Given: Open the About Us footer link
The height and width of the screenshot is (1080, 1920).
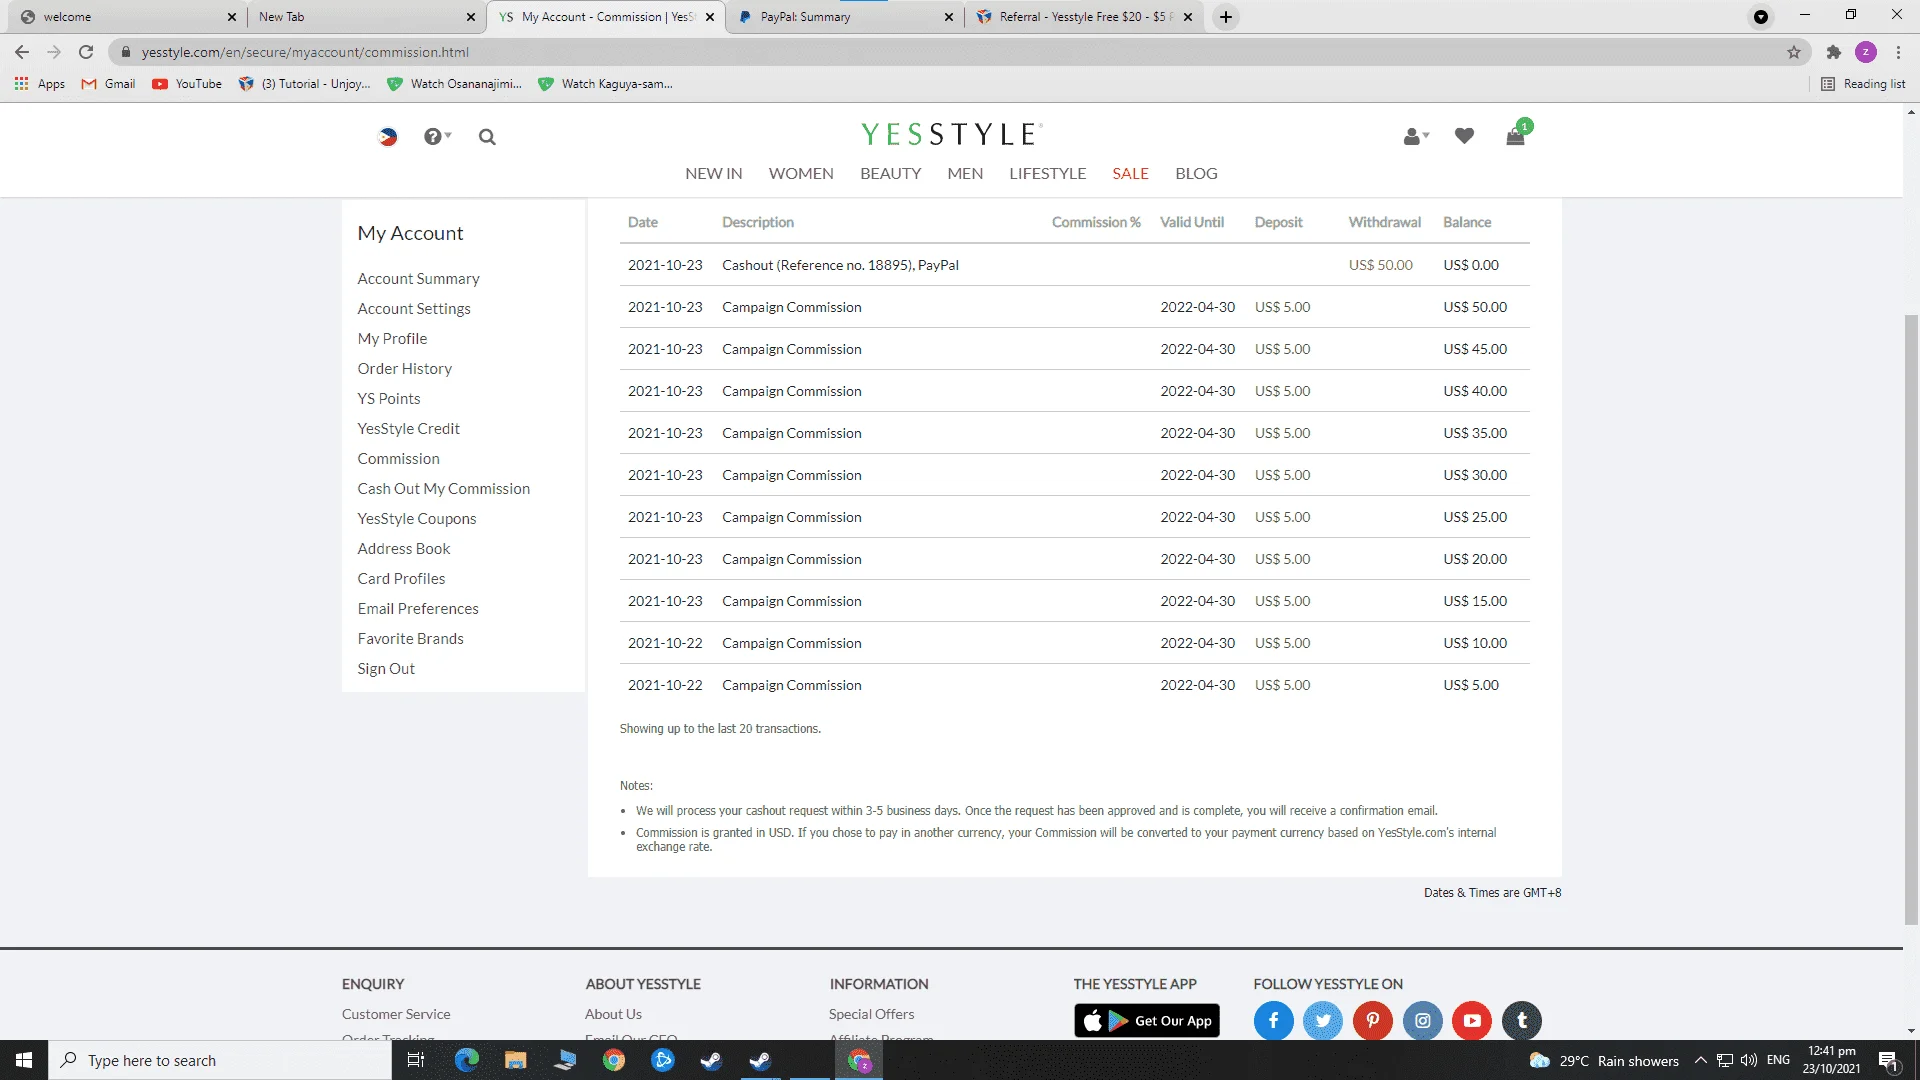Looking at the screenshot, I should point(613,1014).
